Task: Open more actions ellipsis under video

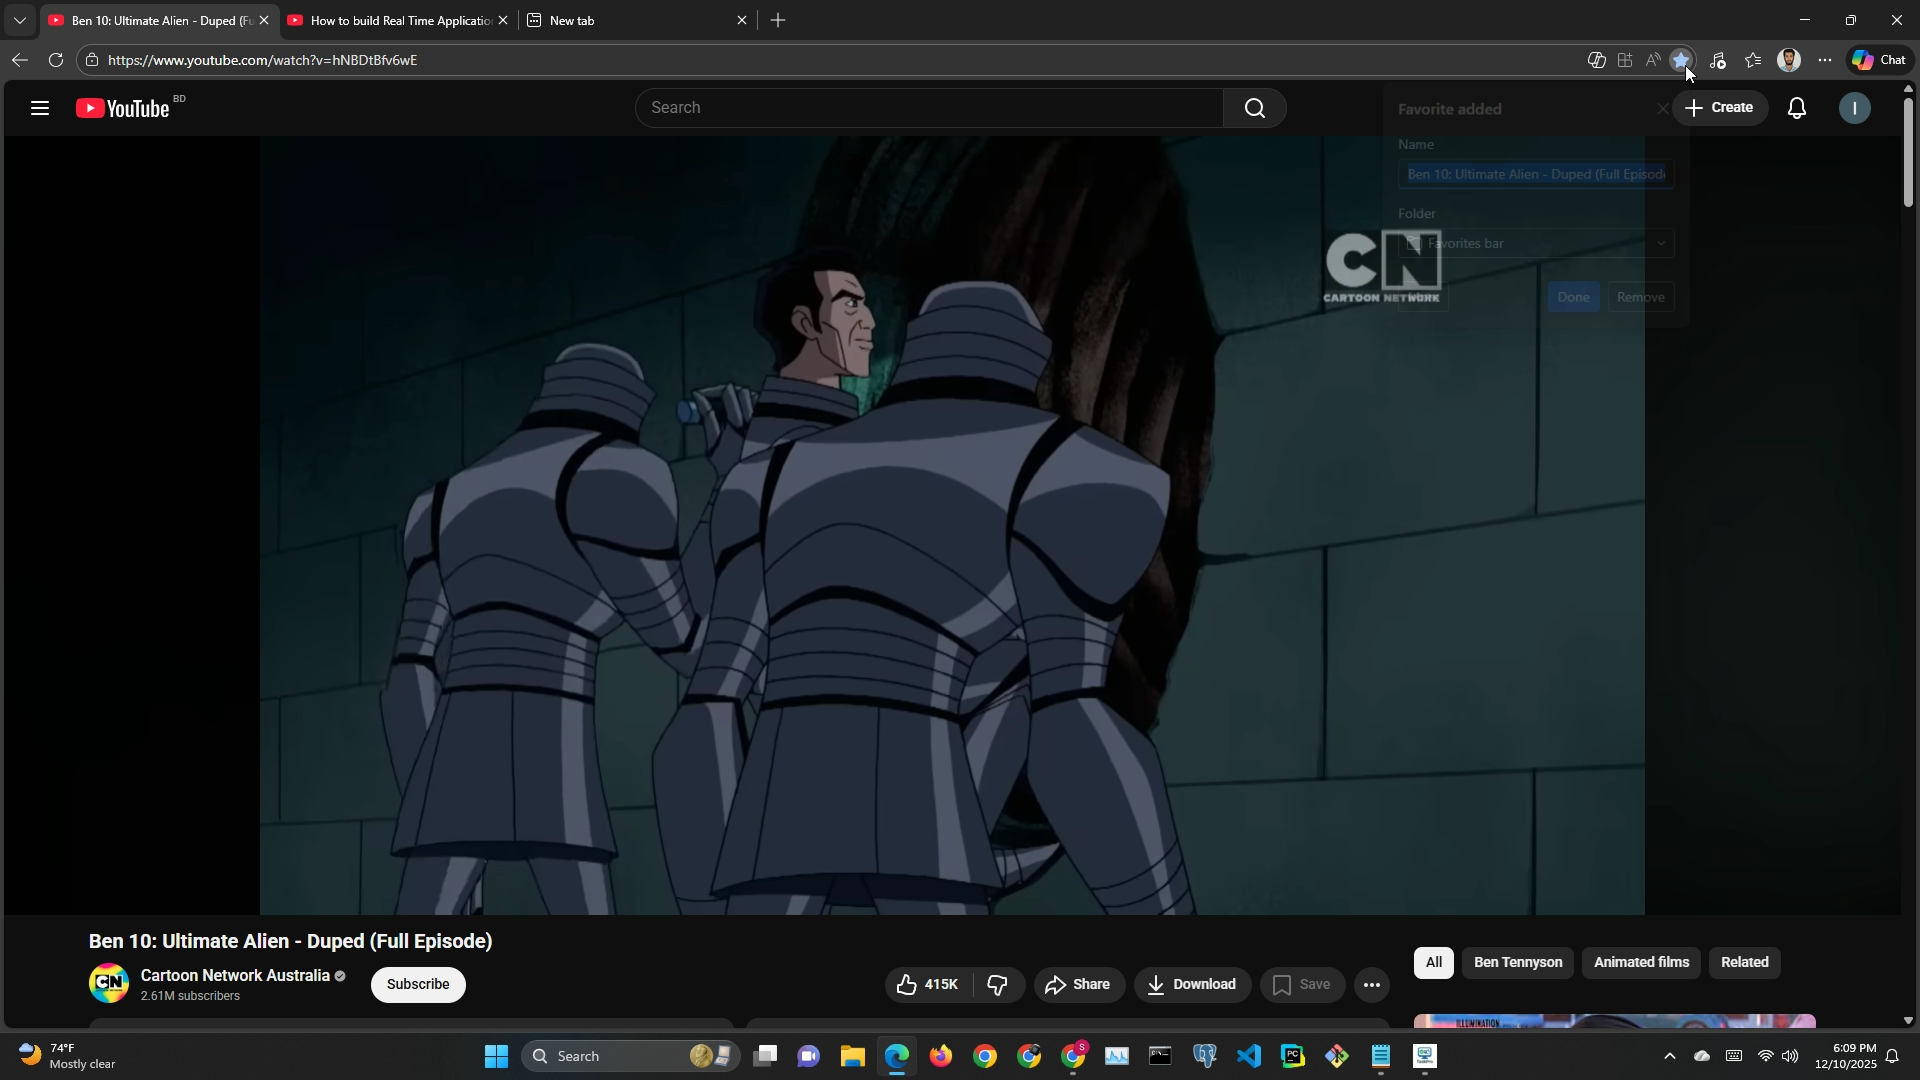Action: pyautogui.click(x=1371, y=985)
